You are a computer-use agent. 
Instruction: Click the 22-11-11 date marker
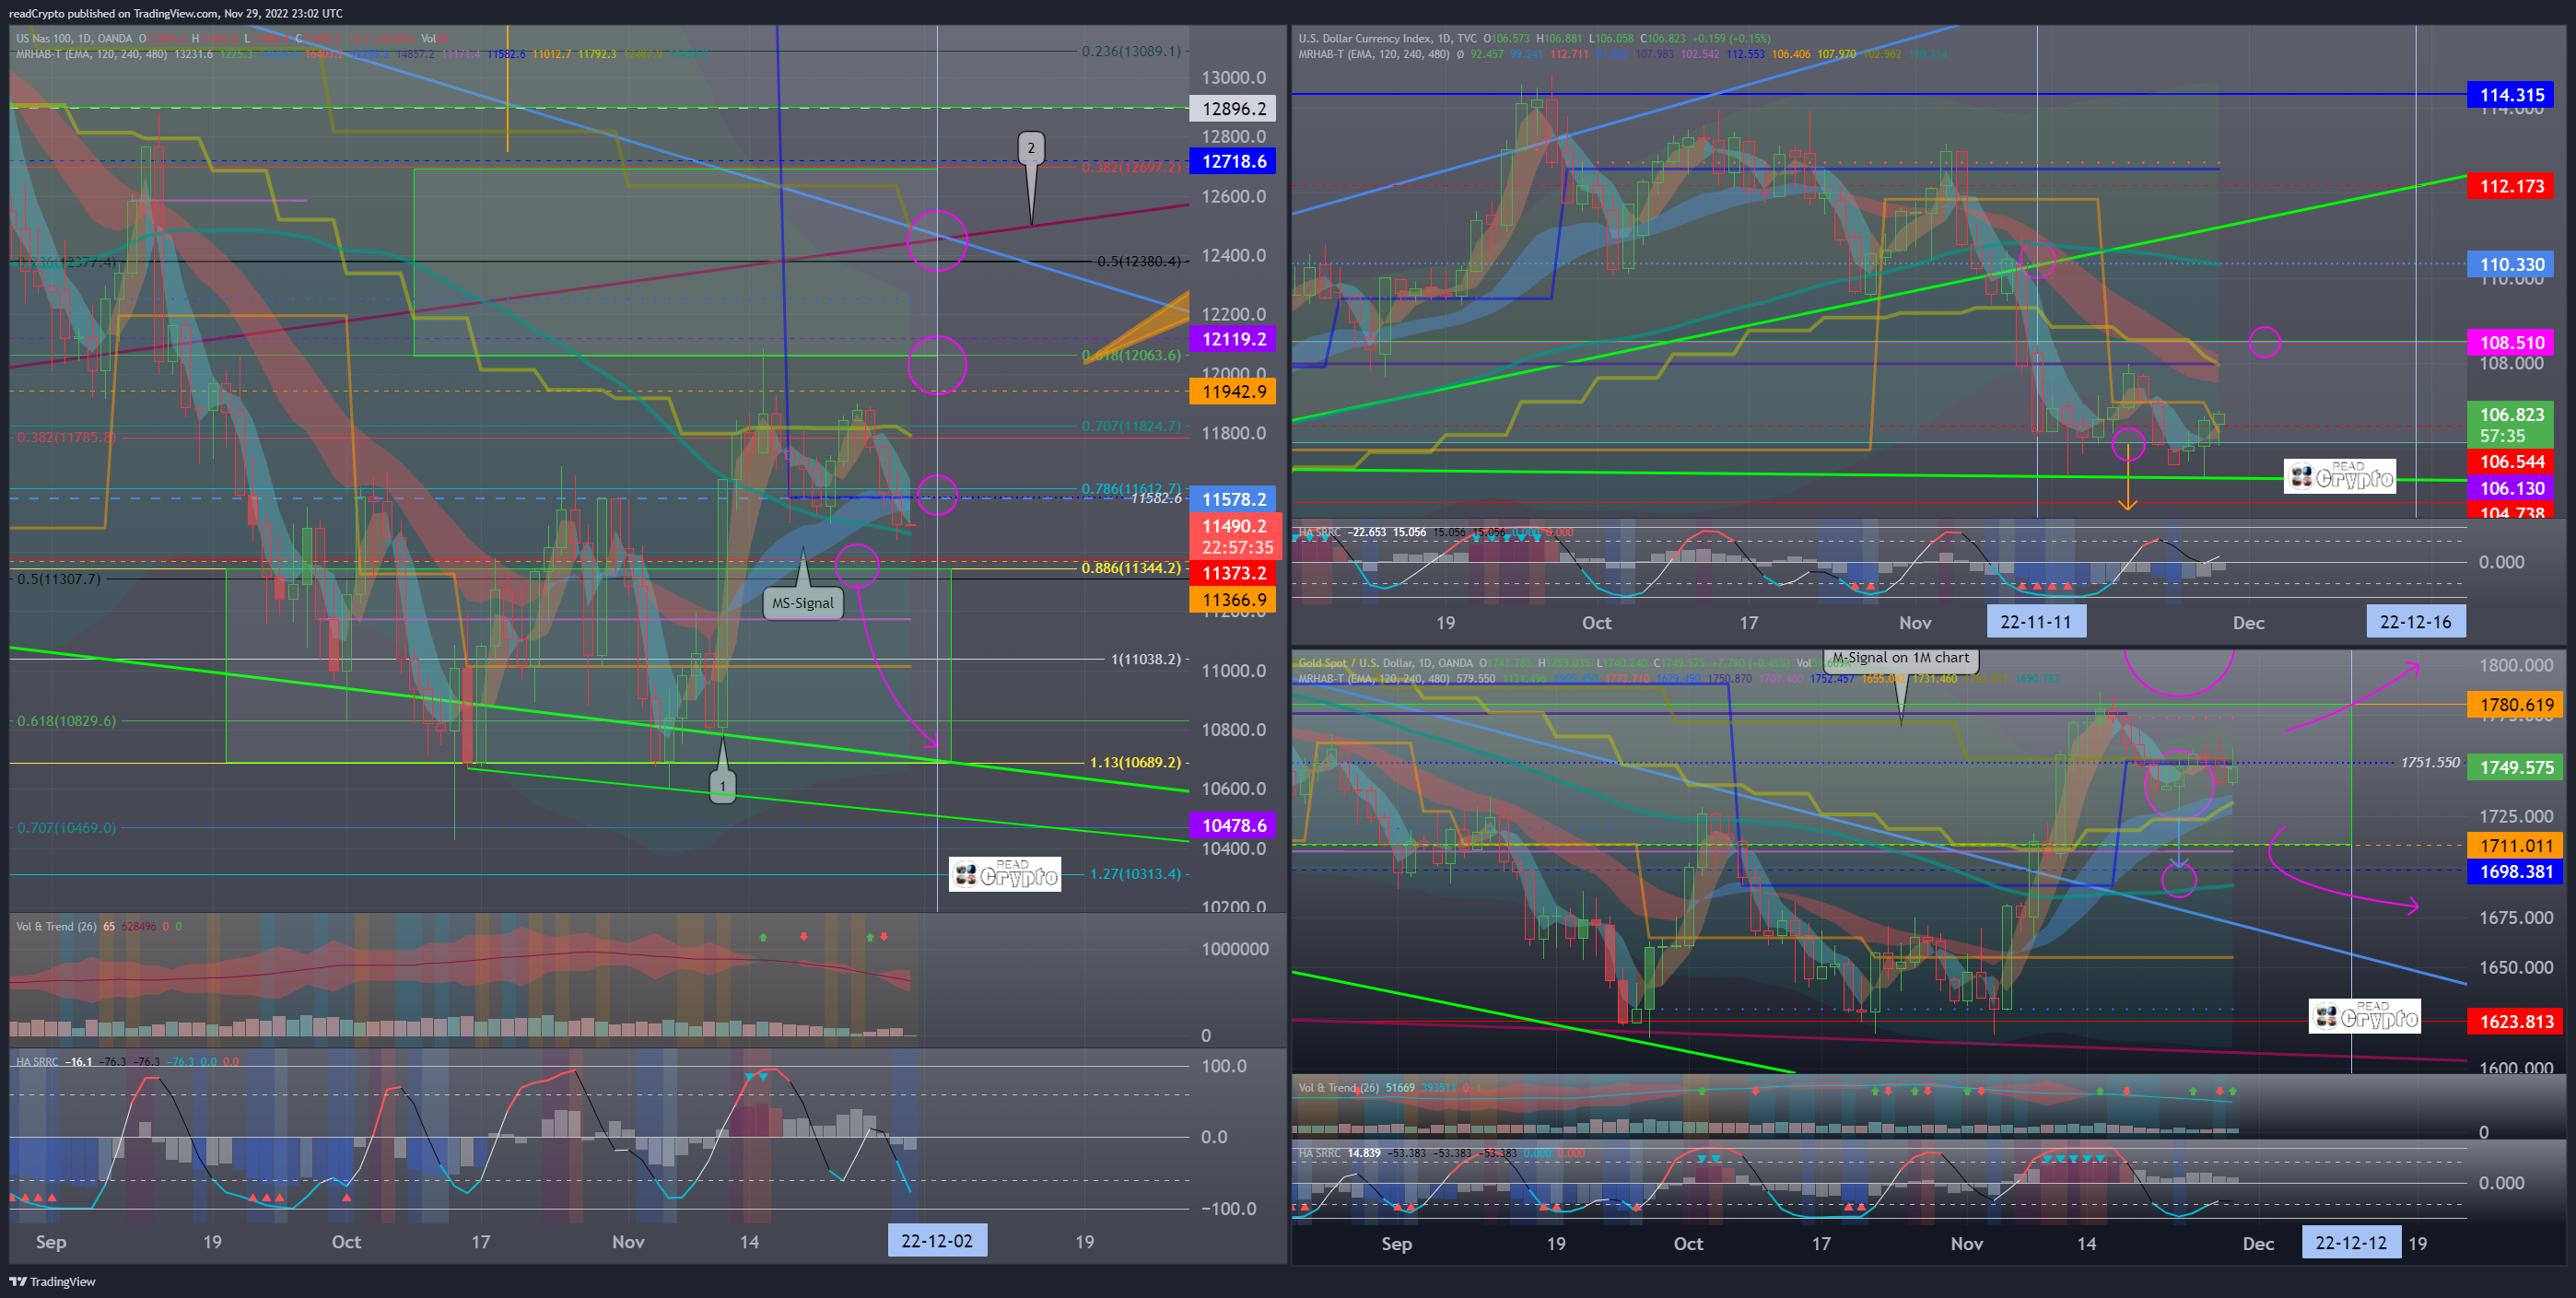click(x=2036, y=621)
